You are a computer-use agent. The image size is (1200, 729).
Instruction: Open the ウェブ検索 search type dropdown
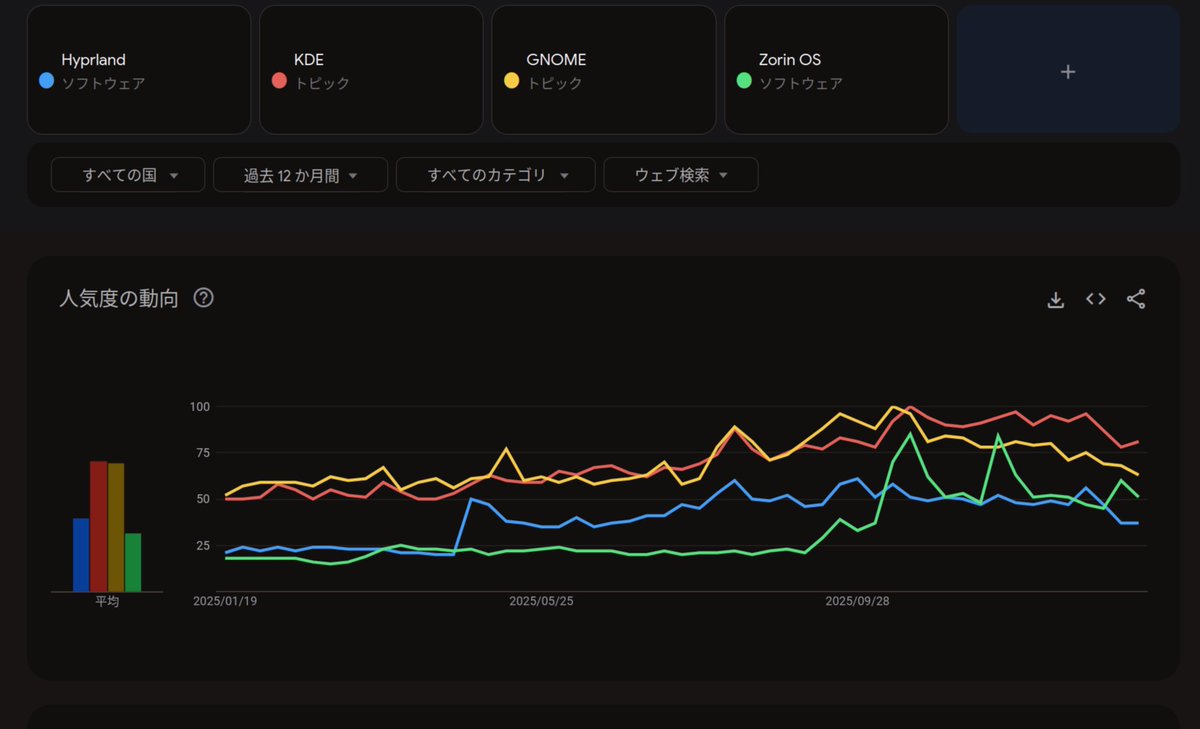click(681, 175)
